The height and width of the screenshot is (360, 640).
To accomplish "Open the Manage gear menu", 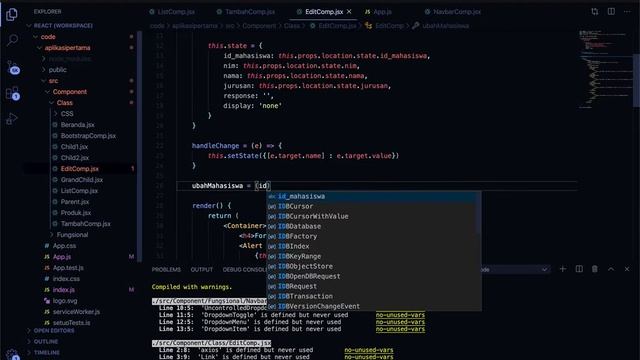I will click(12, 354).
